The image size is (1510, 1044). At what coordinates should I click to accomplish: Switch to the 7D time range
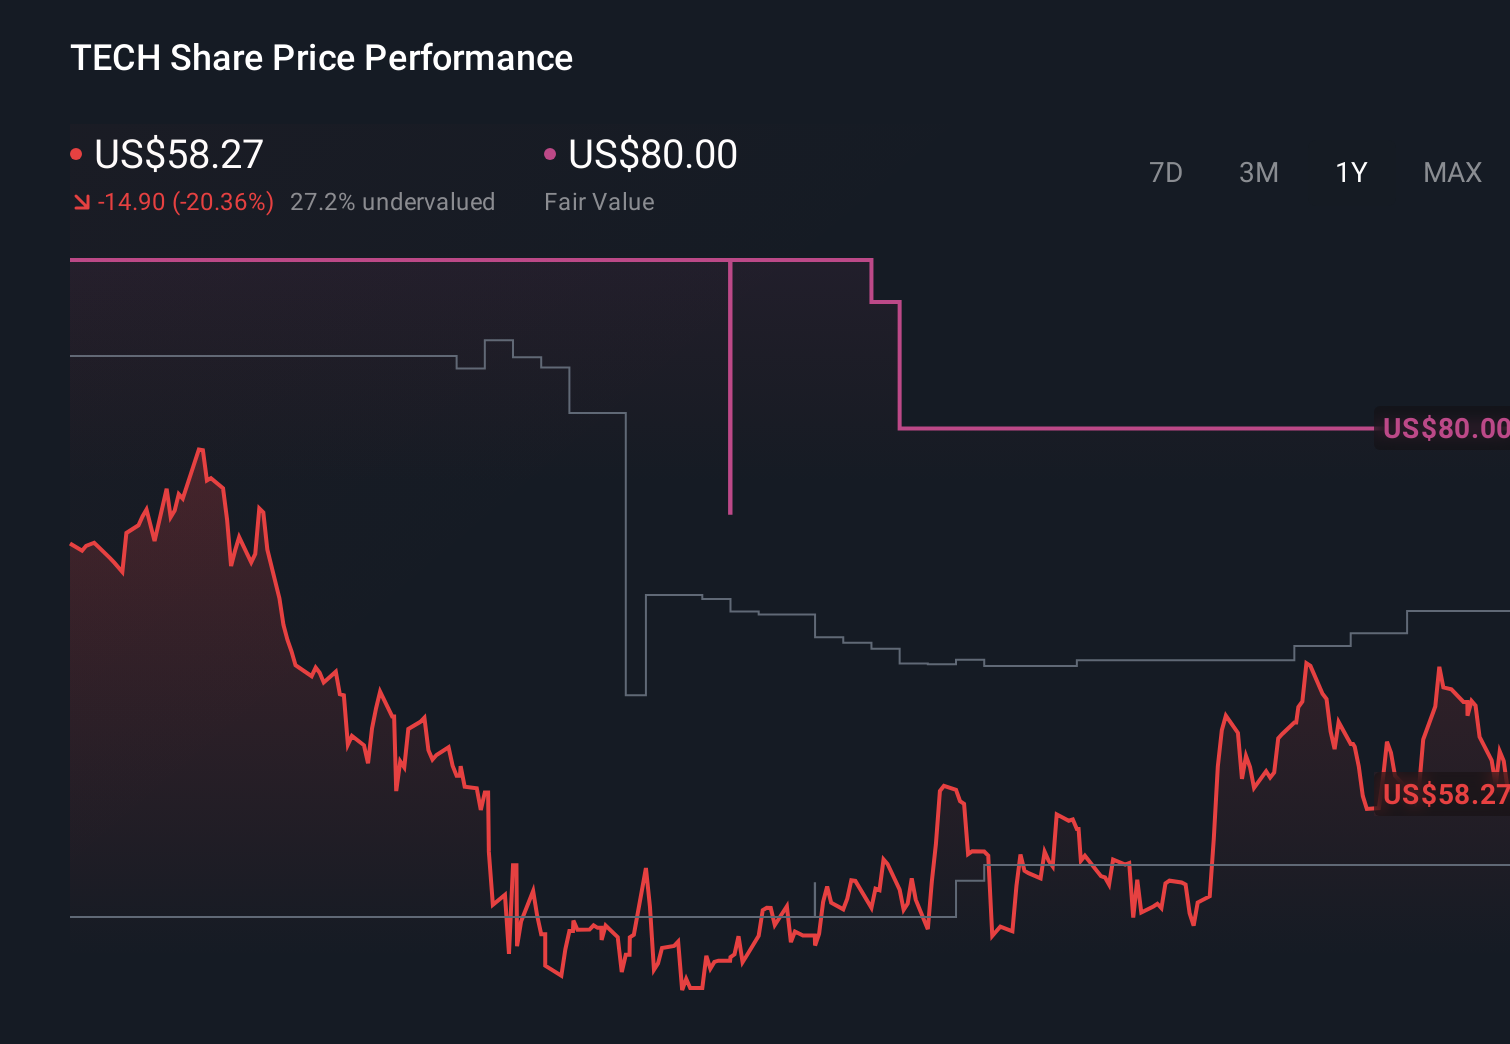click(x=1166, y=172)
